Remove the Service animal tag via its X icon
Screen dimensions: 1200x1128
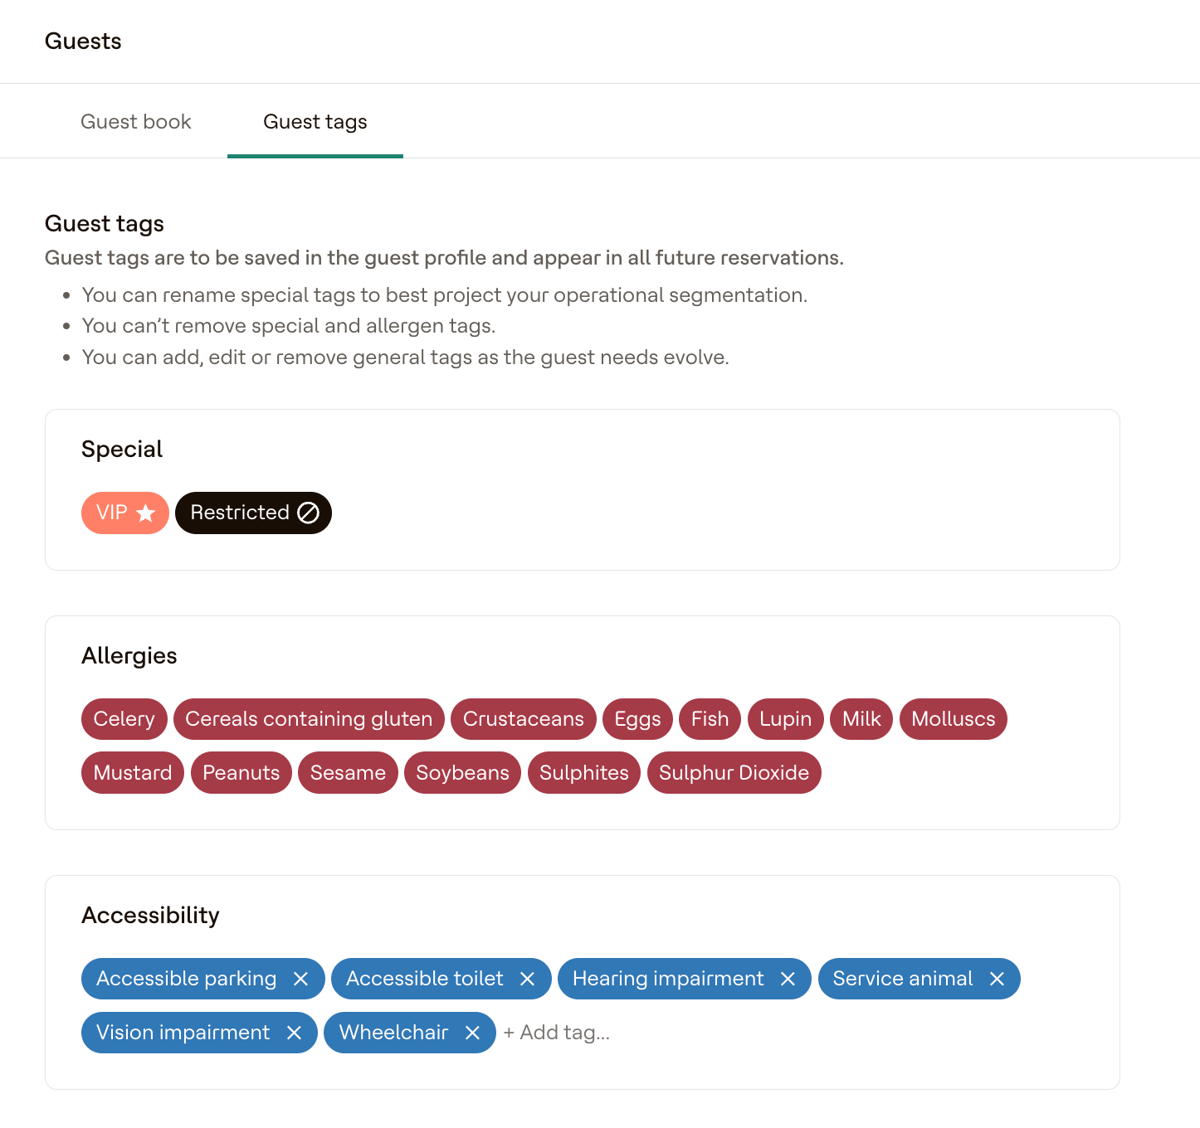click(996, 979)
